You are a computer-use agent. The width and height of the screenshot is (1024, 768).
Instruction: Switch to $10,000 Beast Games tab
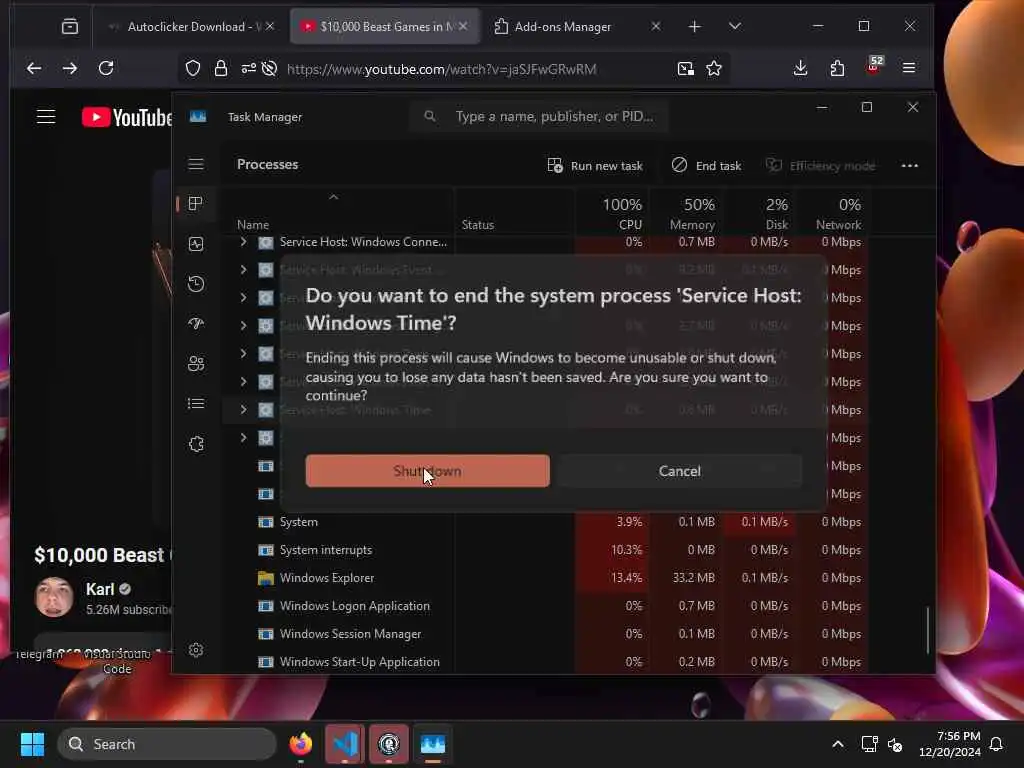pyautogui.click(x=385, y=27)
